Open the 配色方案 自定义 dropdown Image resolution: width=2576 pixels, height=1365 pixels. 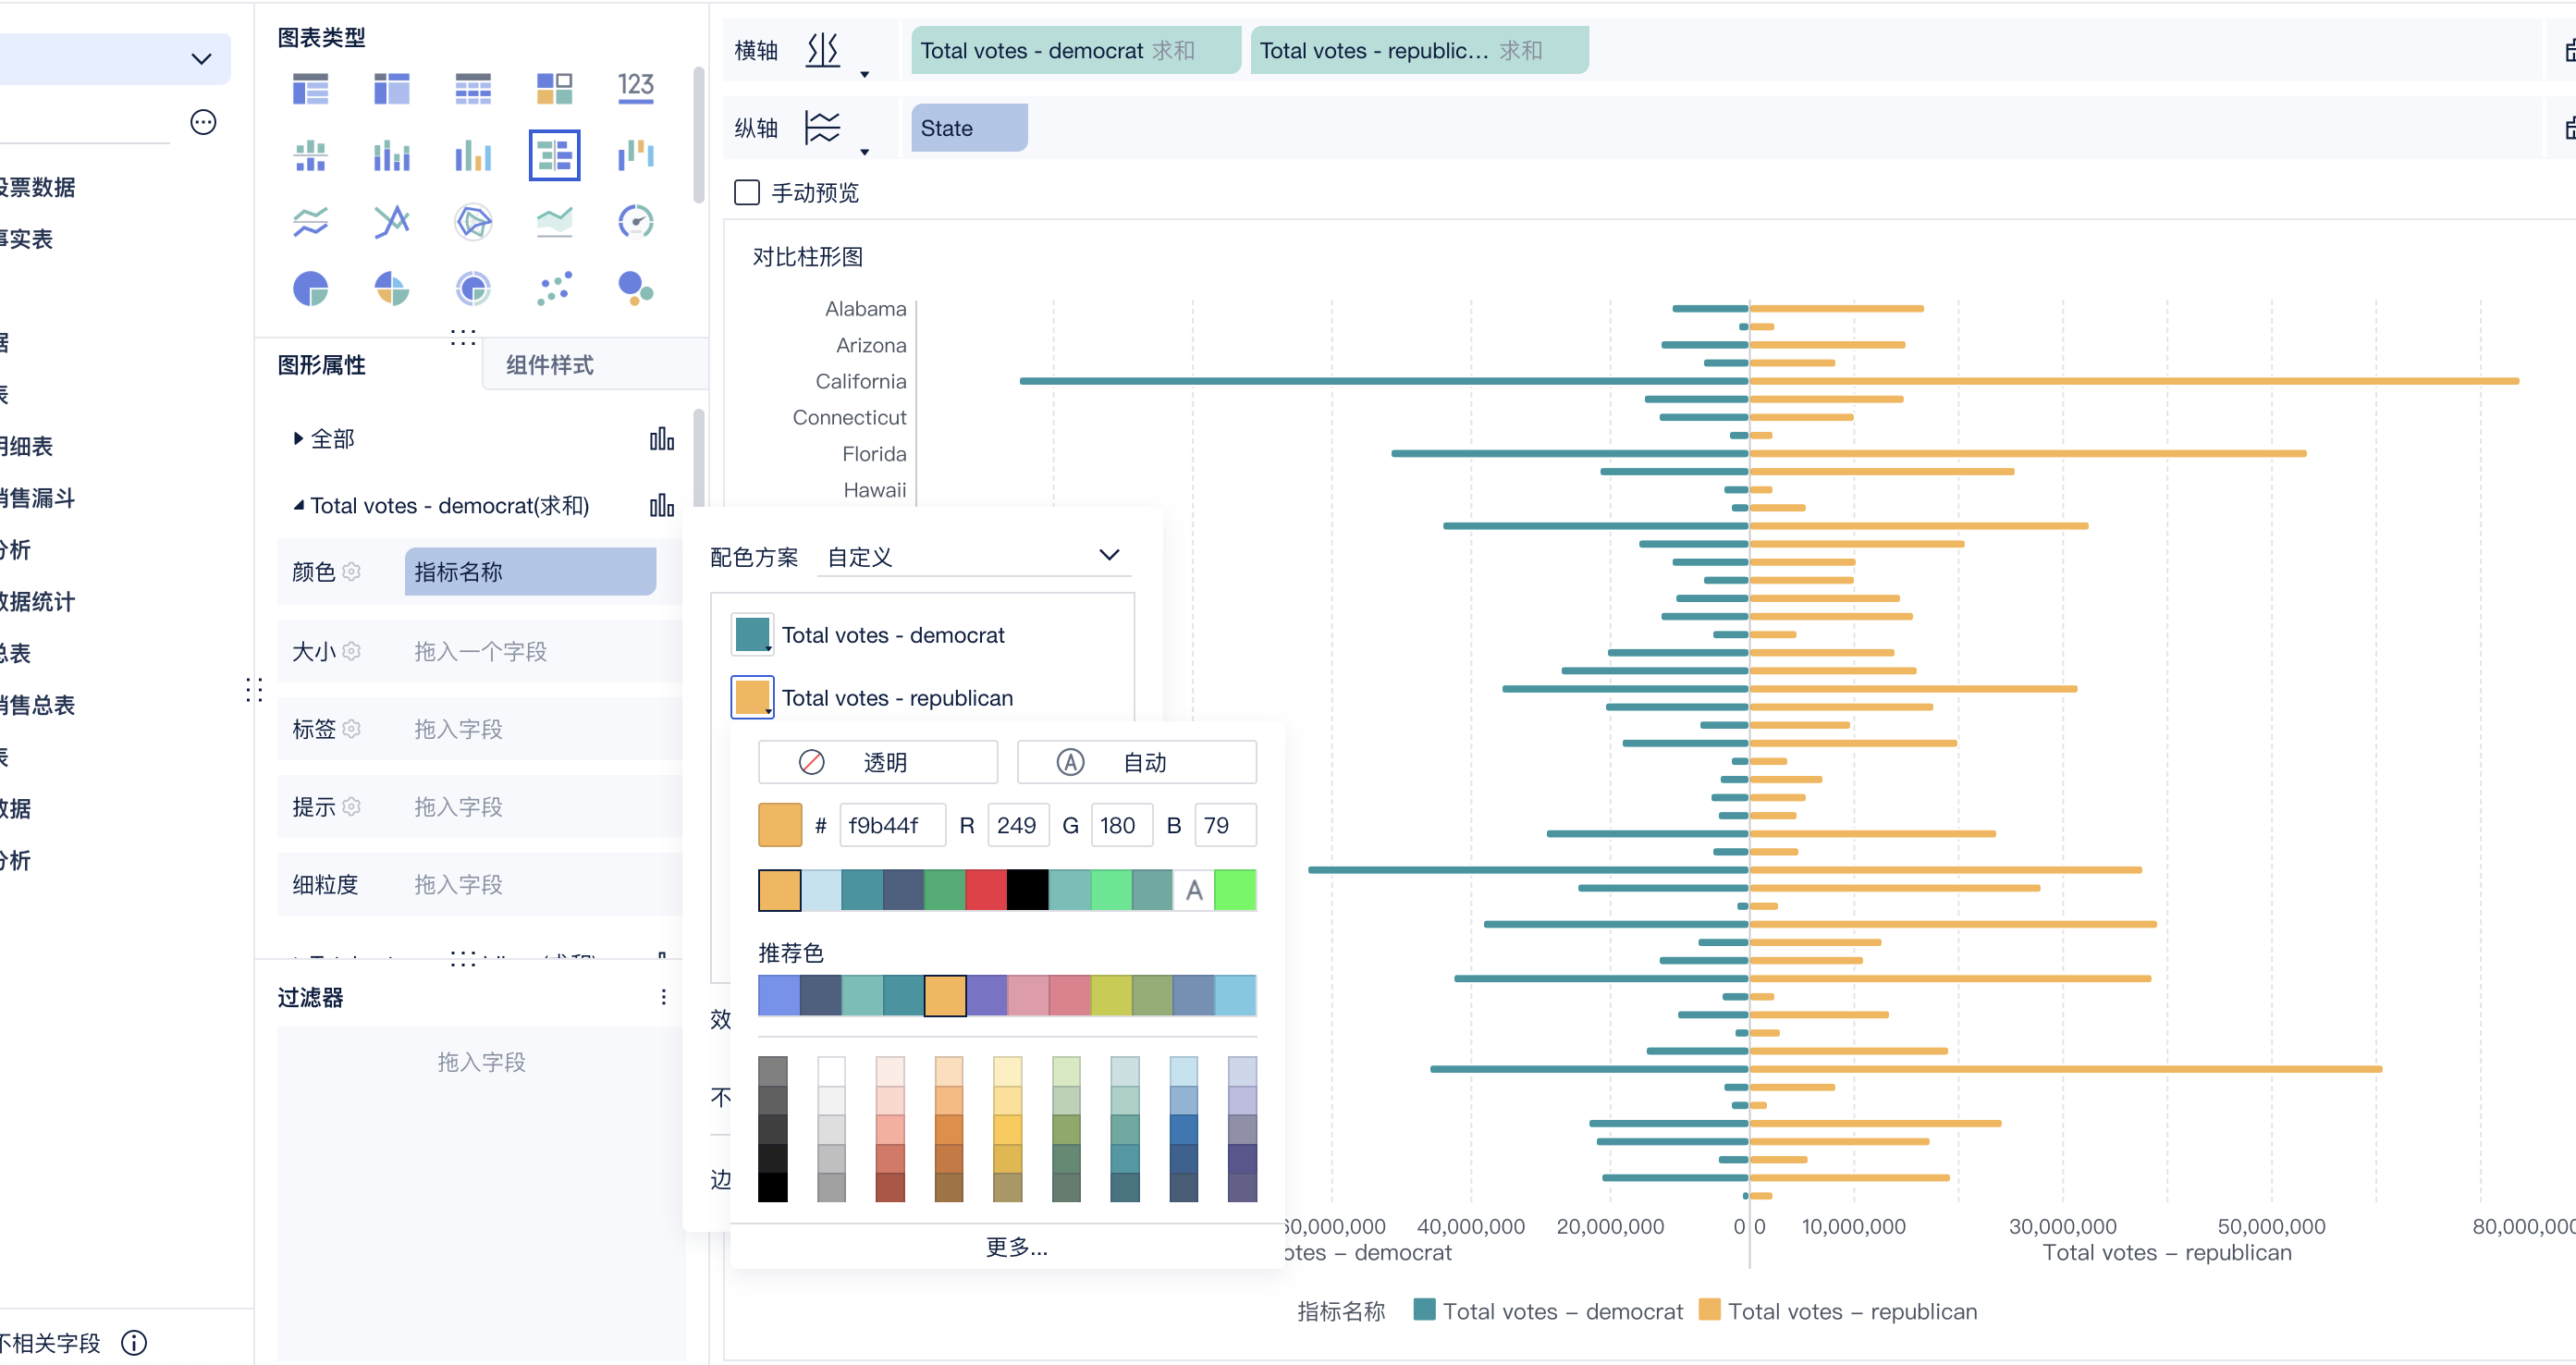(x=973, y=556)
